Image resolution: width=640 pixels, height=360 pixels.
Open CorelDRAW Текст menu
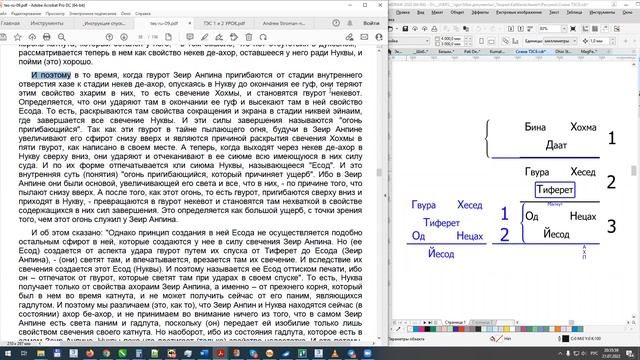pyautogui.click(x=554, y=13)
